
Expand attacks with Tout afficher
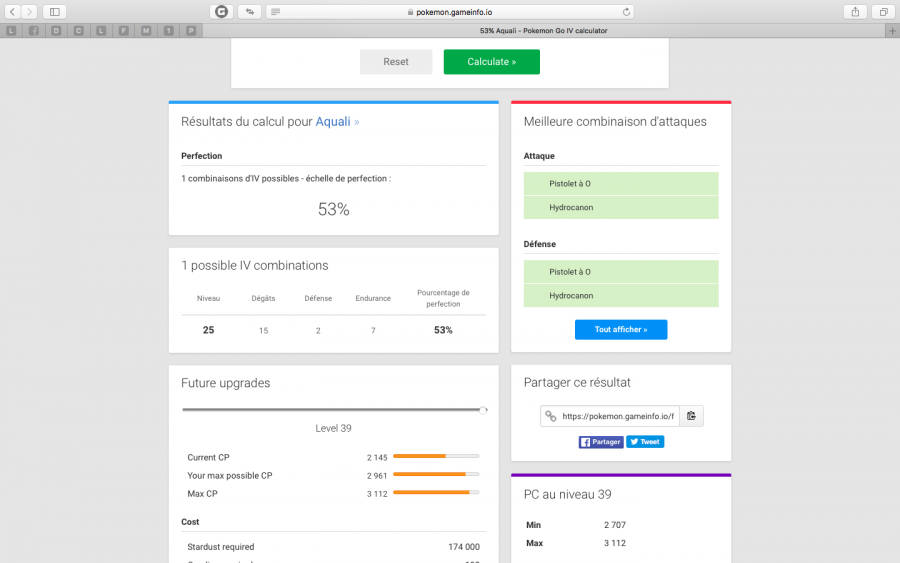[620, 330]
